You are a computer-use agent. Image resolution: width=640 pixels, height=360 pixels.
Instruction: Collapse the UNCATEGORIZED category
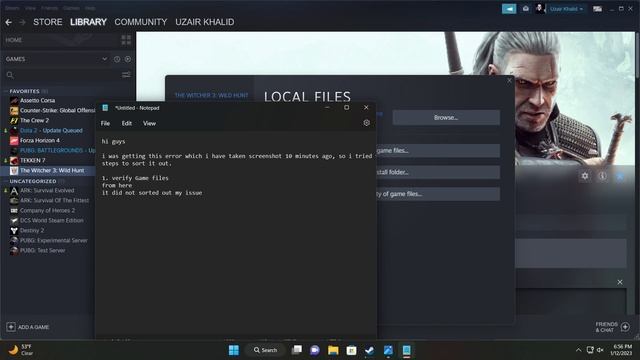pos(33,181)
